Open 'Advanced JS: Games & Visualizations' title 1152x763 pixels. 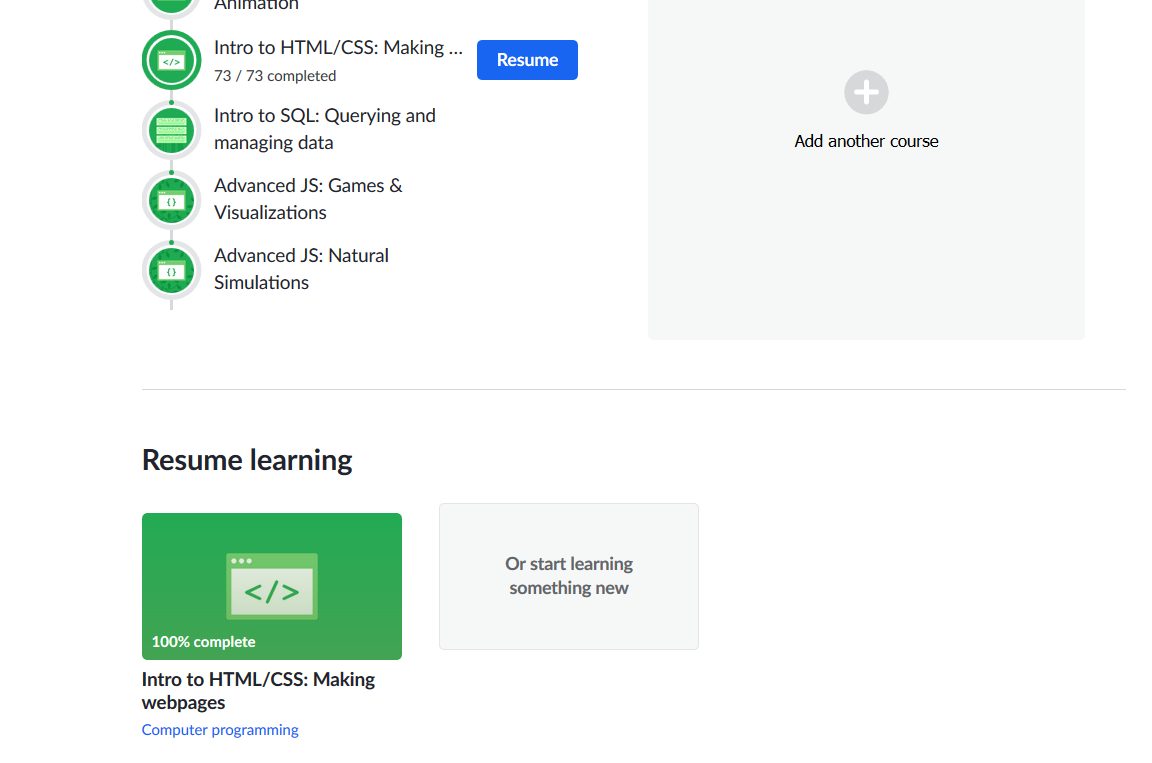pos(308,199)
